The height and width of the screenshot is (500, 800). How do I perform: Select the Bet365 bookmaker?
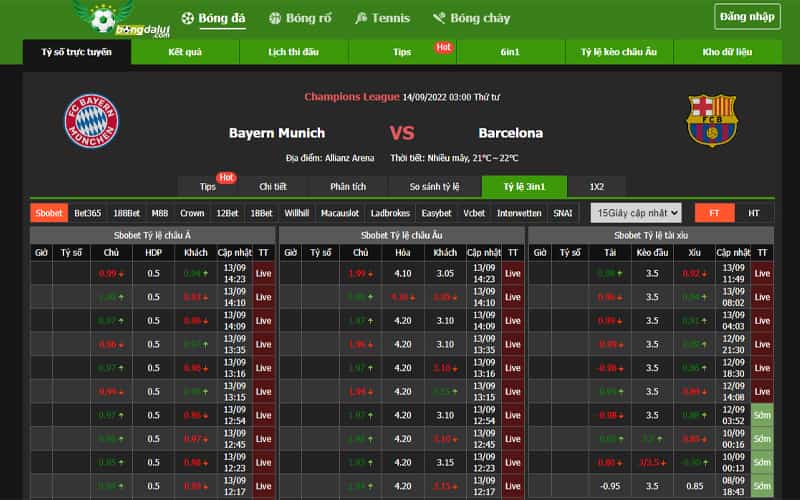pyautogui.click(x=88, y=213)
